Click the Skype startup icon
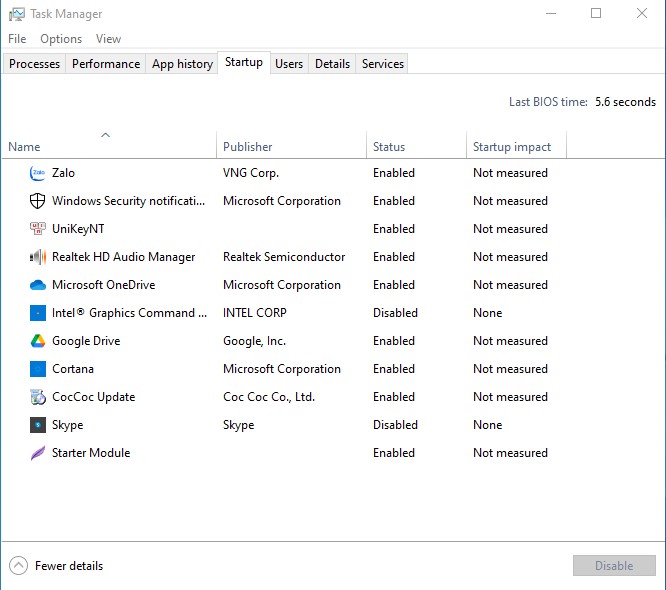Screen dimensions: 666x590 [38, 425]
